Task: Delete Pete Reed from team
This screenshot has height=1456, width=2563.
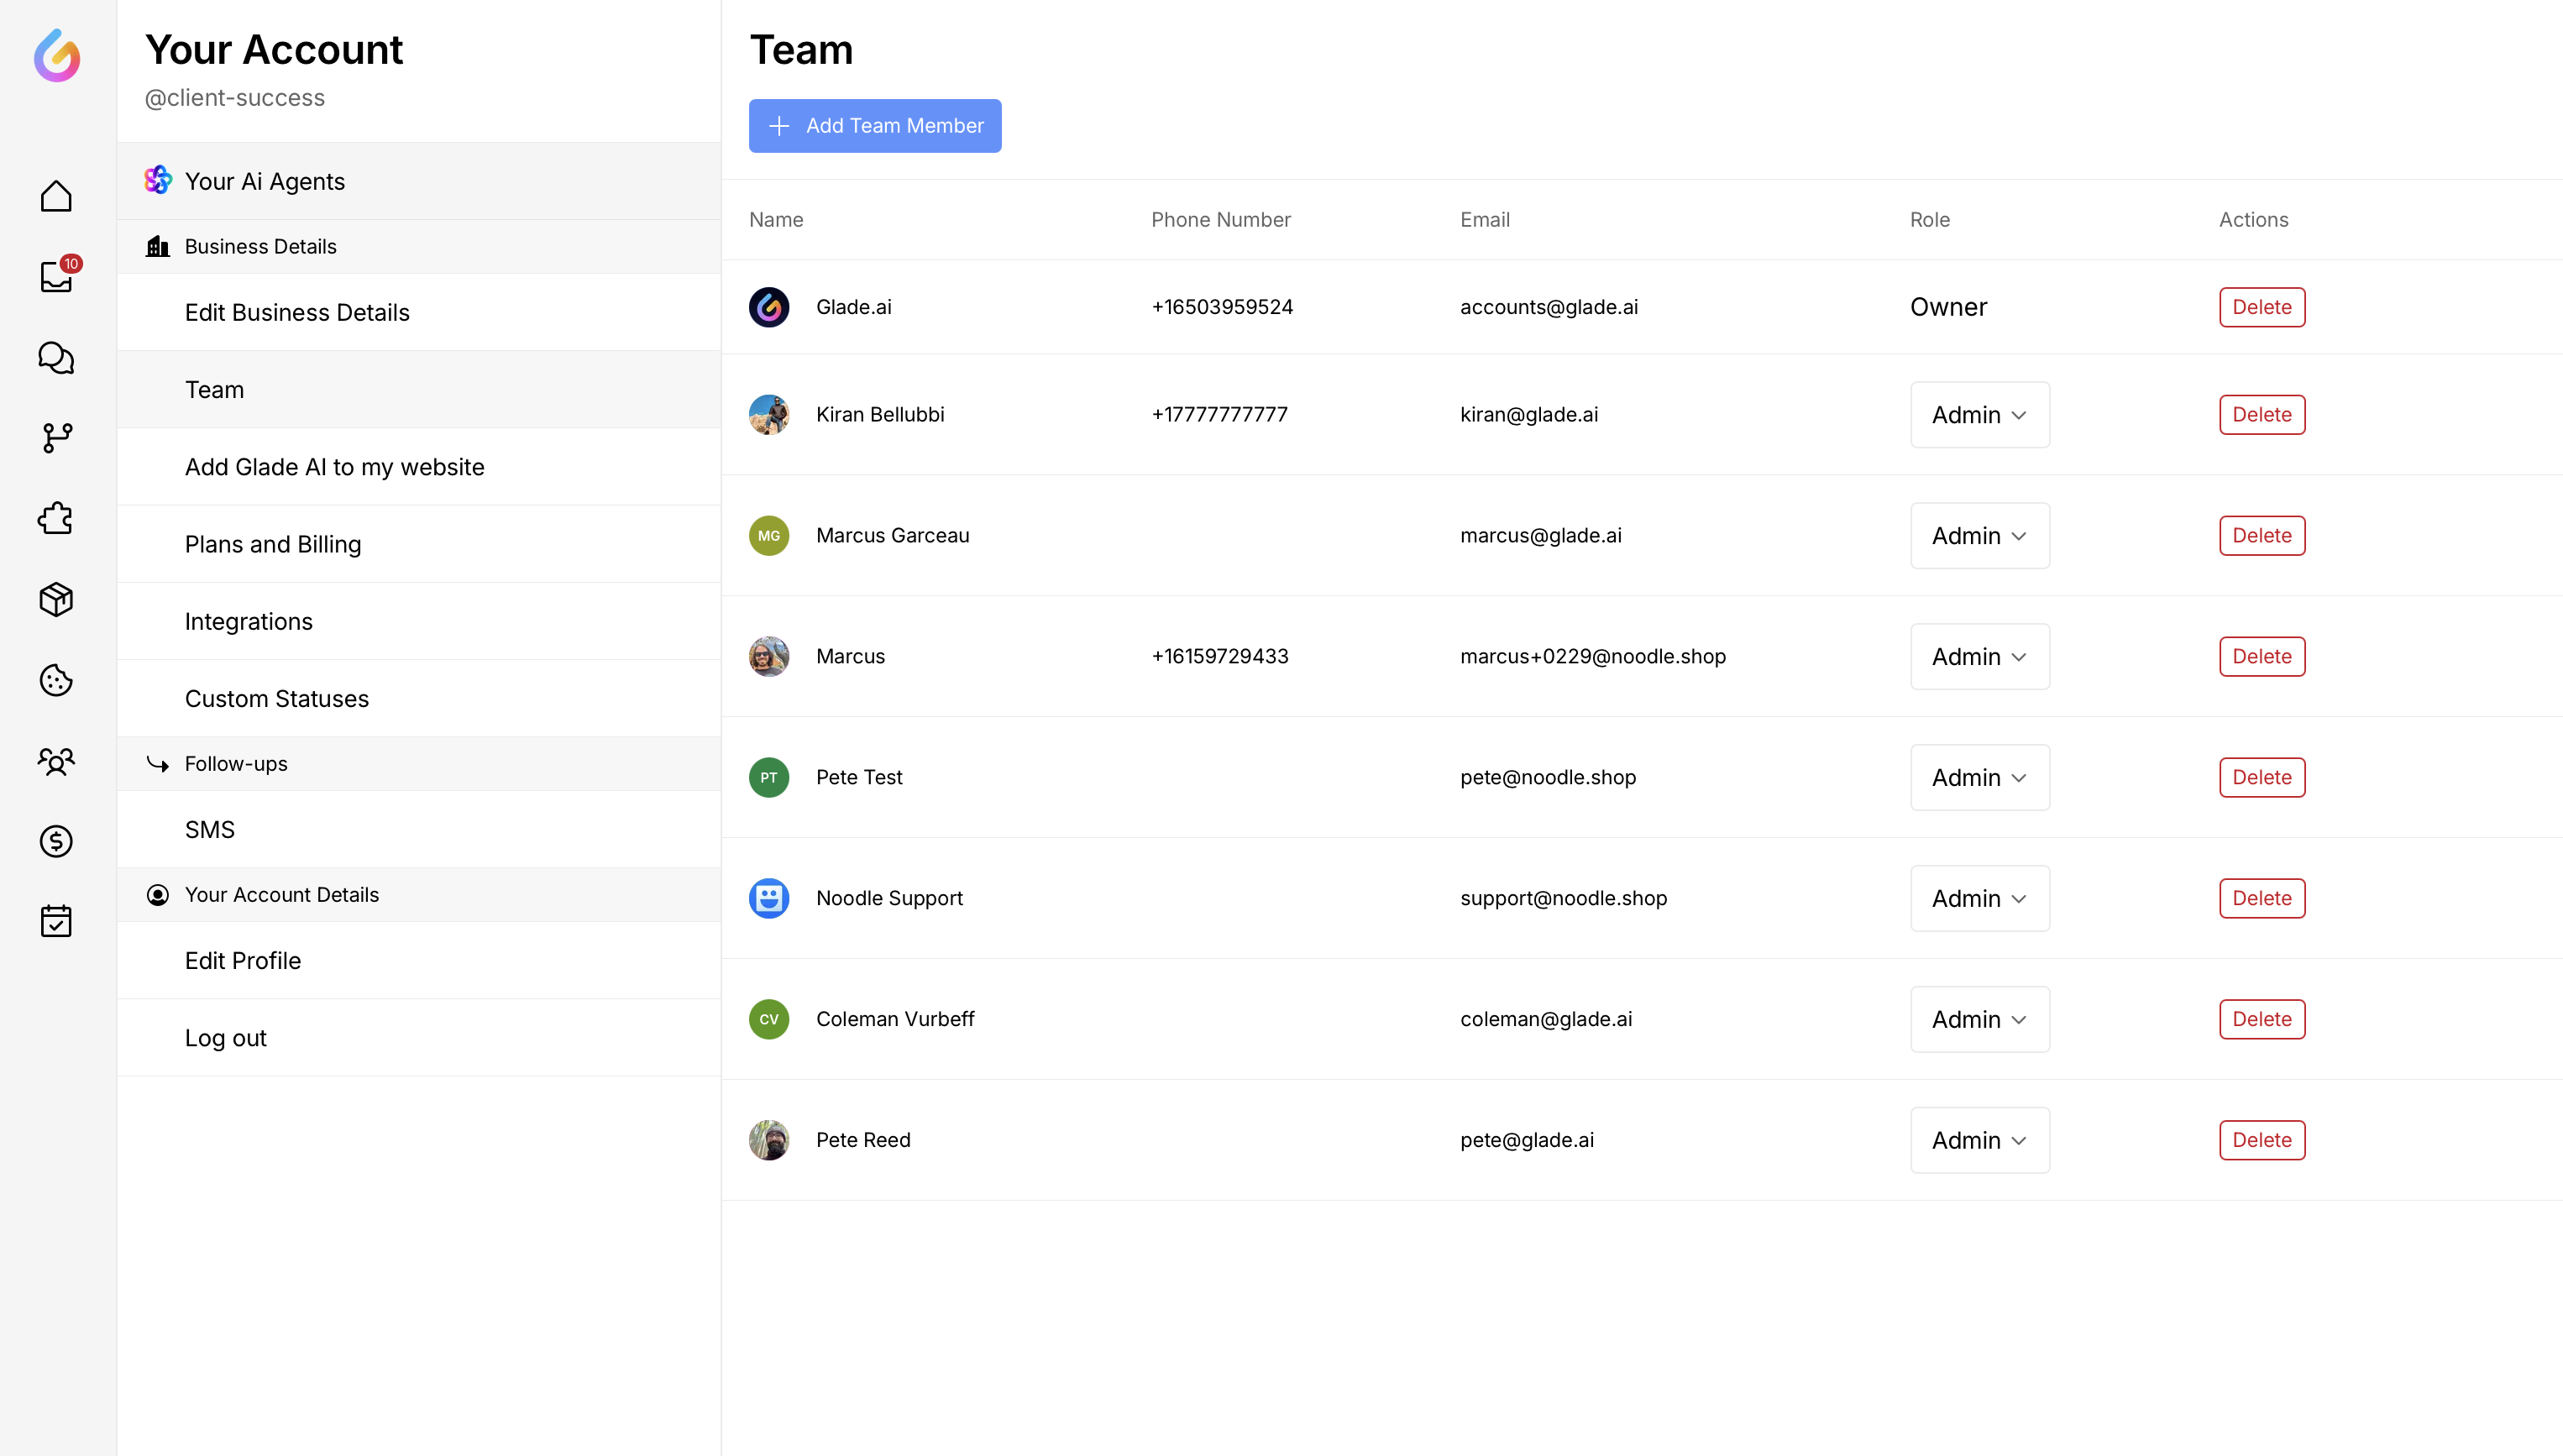Action: tap(2261, 1140)
